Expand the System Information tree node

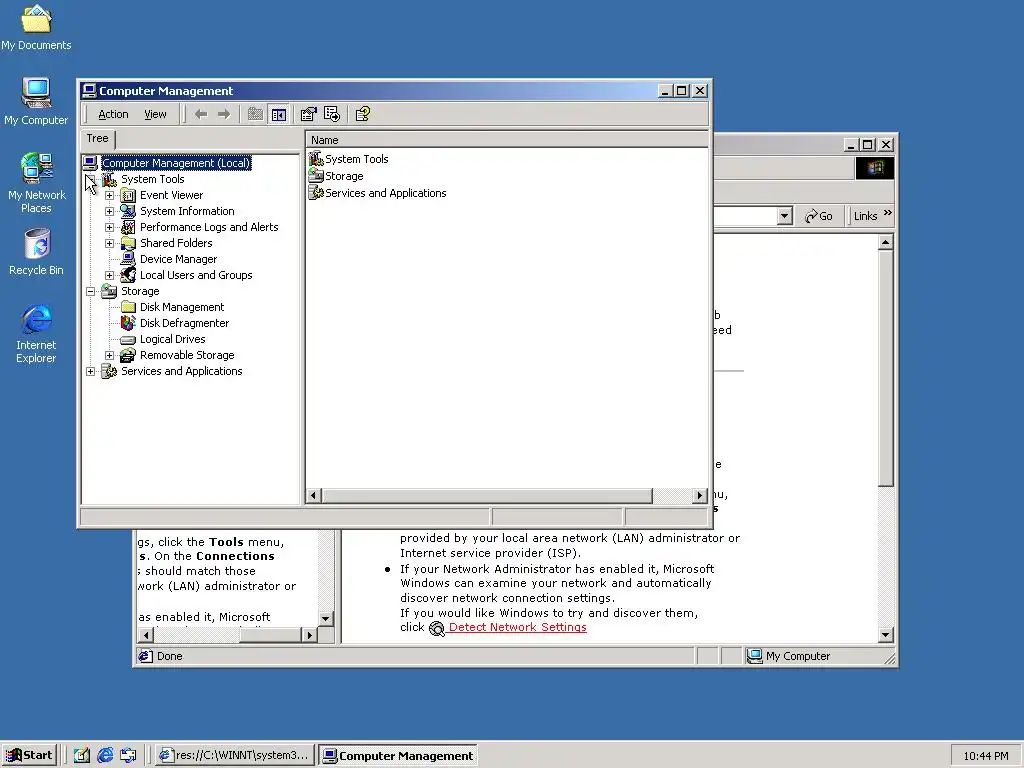110,211
